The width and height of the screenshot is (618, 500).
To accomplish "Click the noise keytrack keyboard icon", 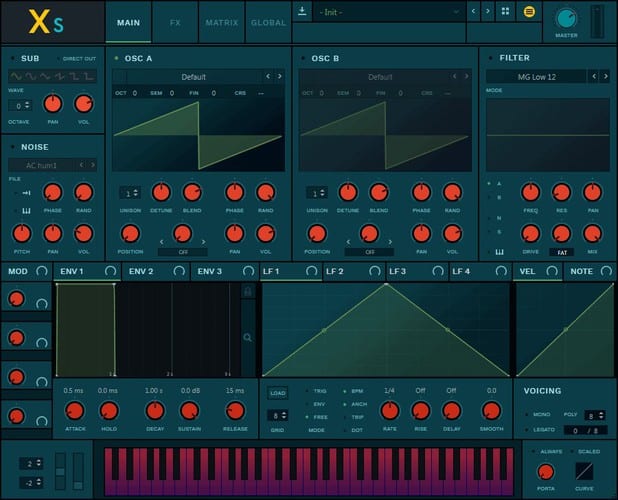I will click(x=26, y=212).
